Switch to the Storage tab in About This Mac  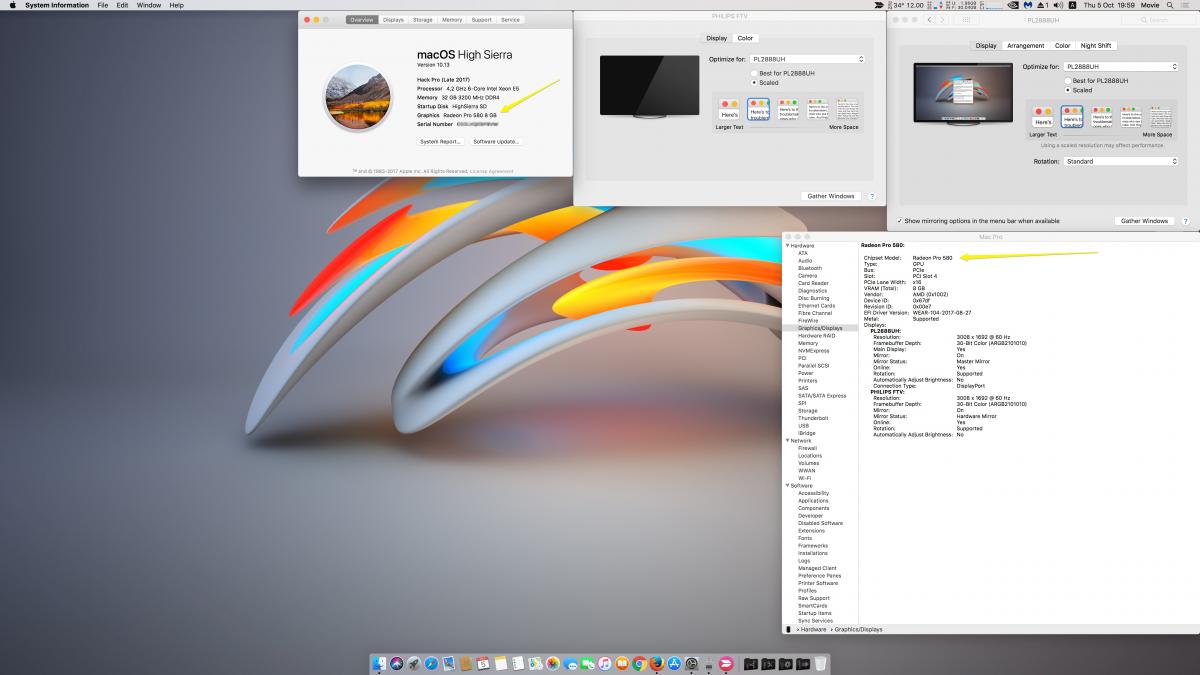click(x=423, y=19)
